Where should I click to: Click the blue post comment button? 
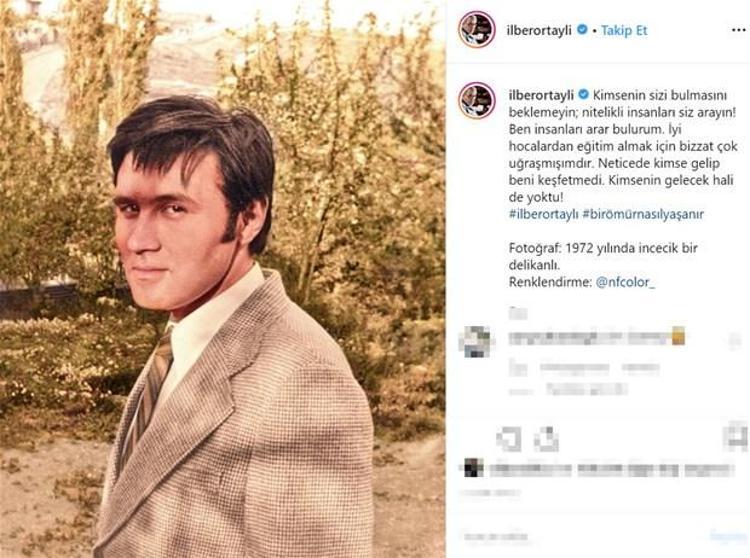[x=728, y=536]
